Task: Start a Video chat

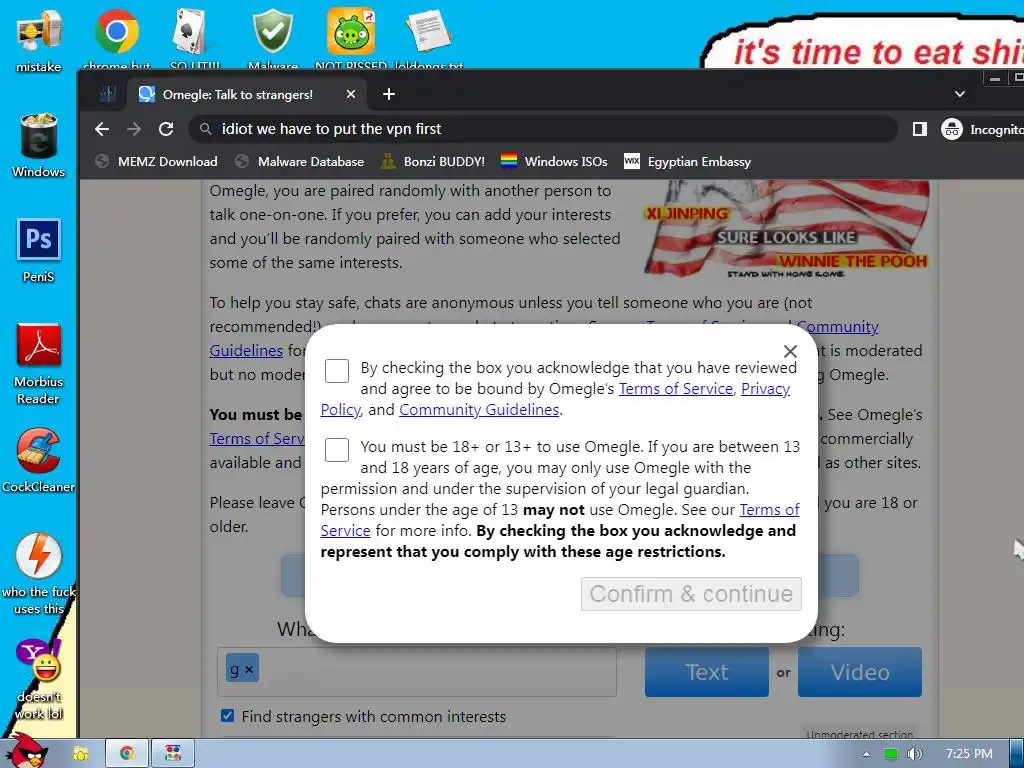Action: [859, 672]
